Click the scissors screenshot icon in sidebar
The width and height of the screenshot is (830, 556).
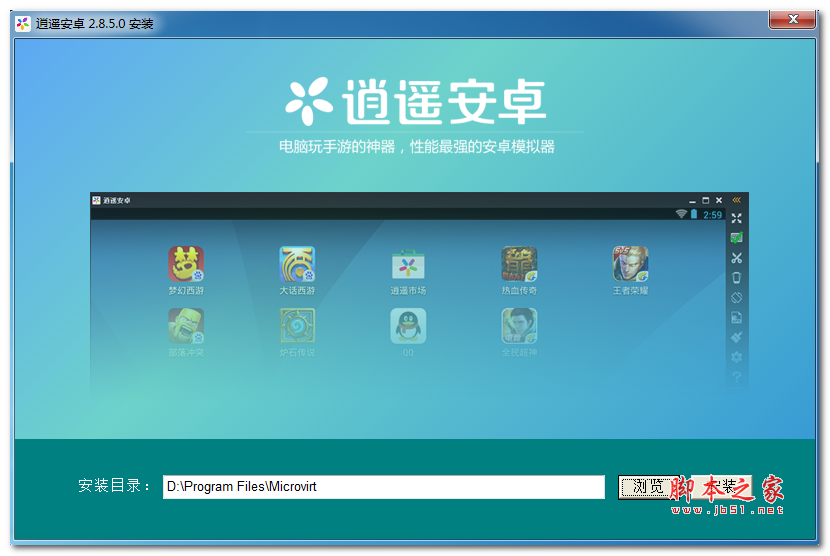click(x=736, y=258)
